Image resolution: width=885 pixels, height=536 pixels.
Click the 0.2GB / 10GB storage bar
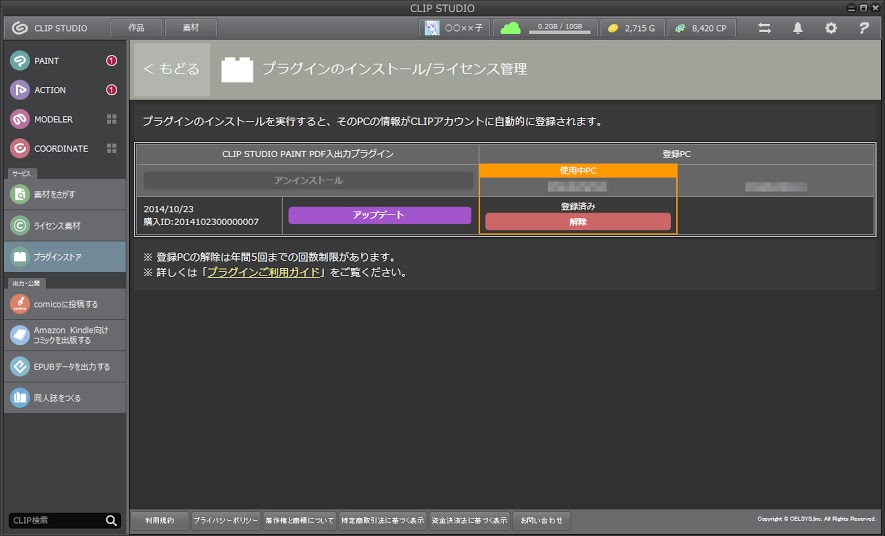(x=559, y=28)
